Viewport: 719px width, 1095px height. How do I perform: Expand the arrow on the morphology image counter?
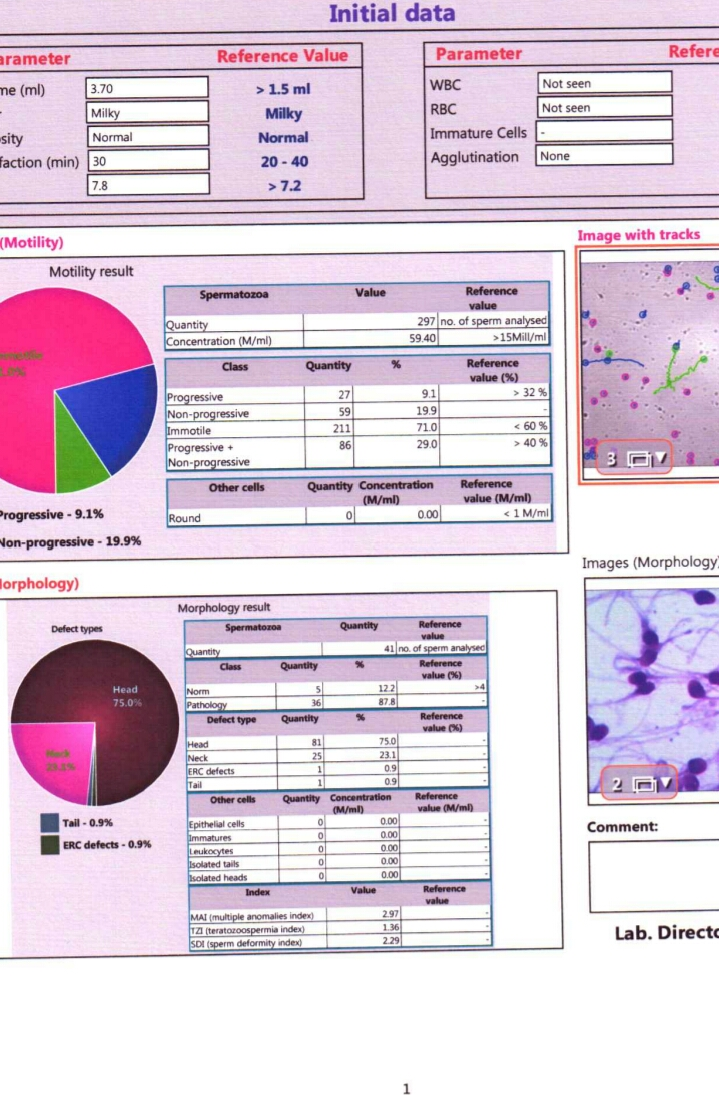[665, 784]
